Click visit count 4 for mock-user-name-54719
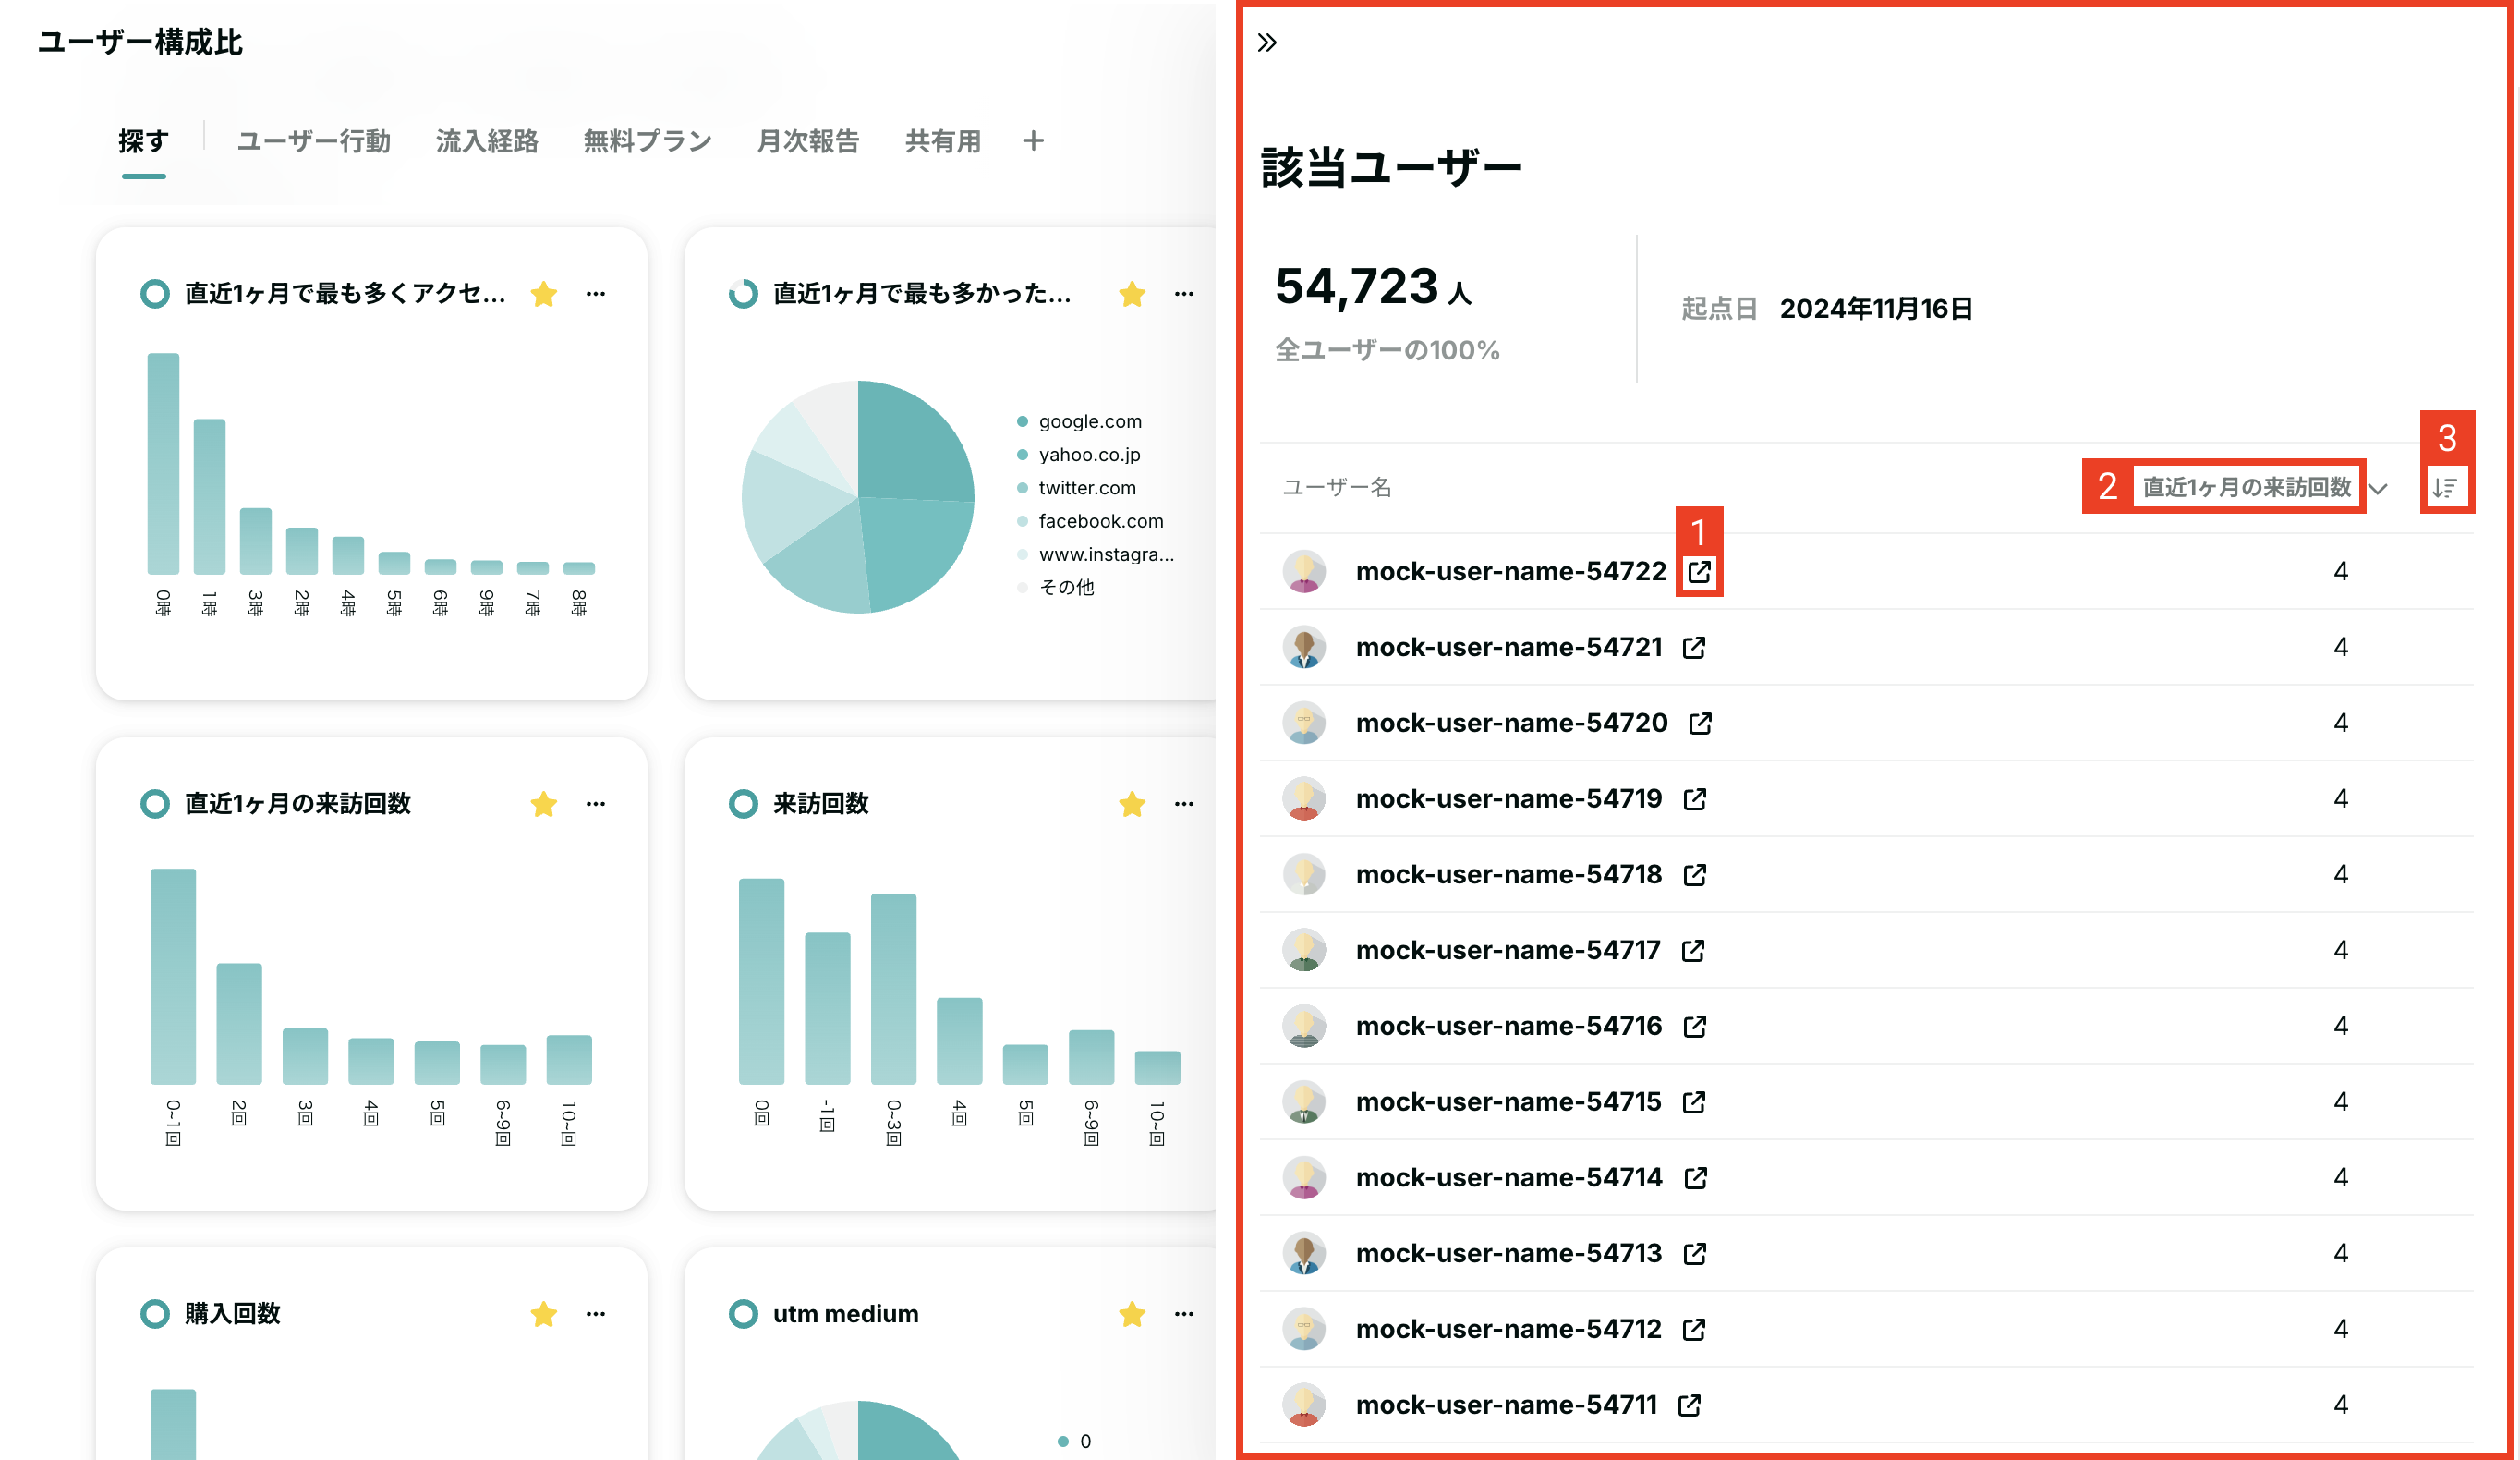2520x1460 pixels. click(2341, 799)
